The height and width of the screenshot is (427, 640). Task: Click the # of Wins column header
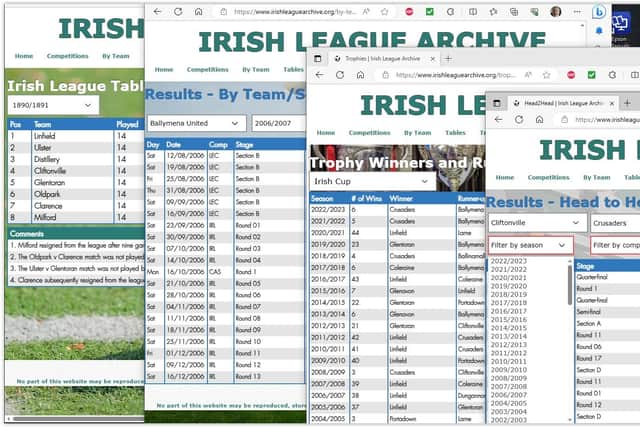click(367, 198)
